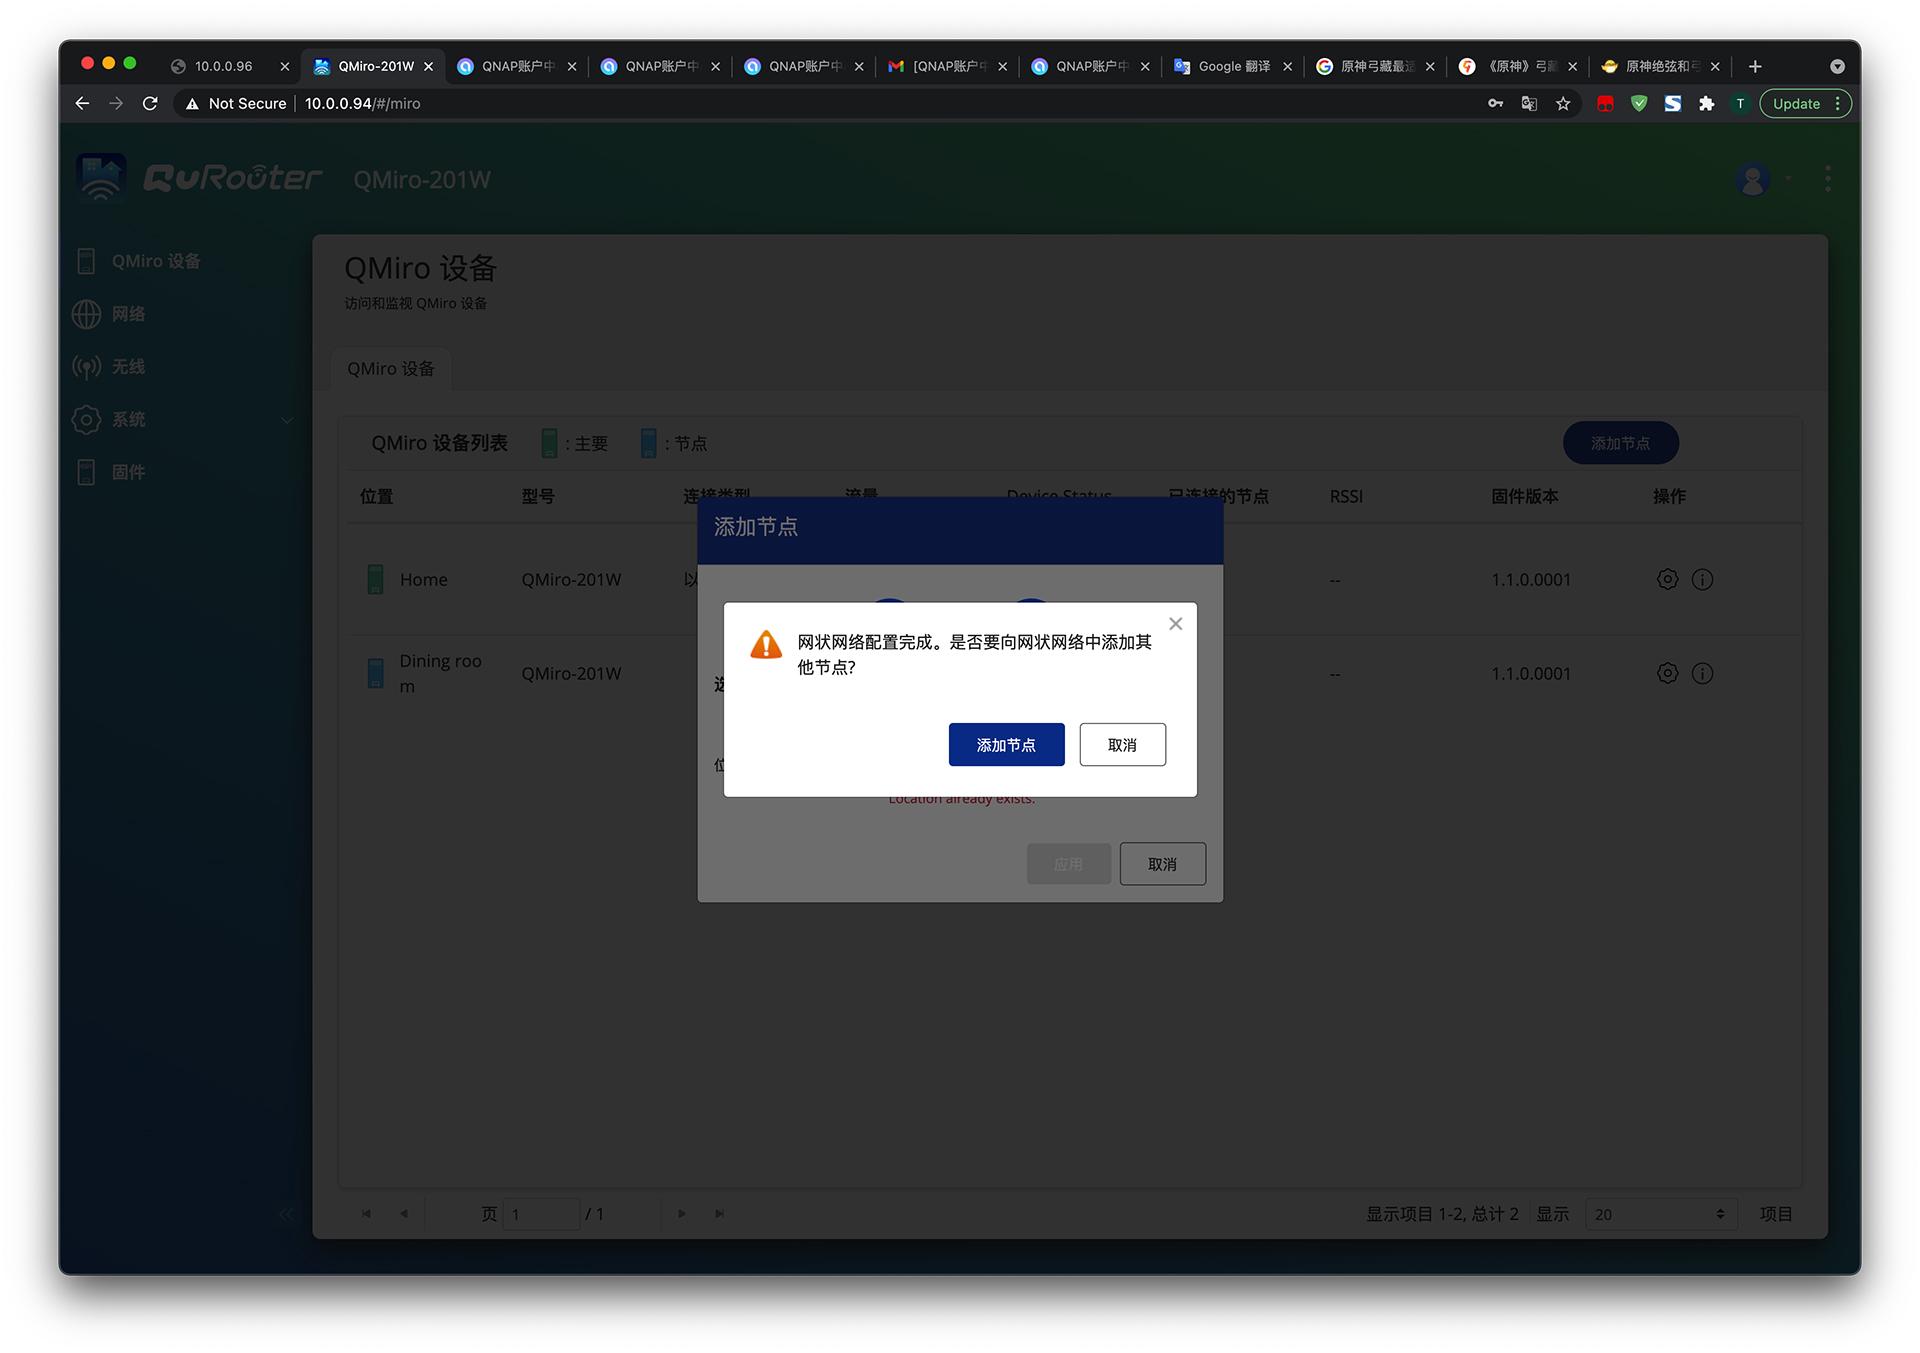Select the items-per-page dropdown showing 20
Viewport: 1920px width, 1353px height.
[x=1659, y=1214]
